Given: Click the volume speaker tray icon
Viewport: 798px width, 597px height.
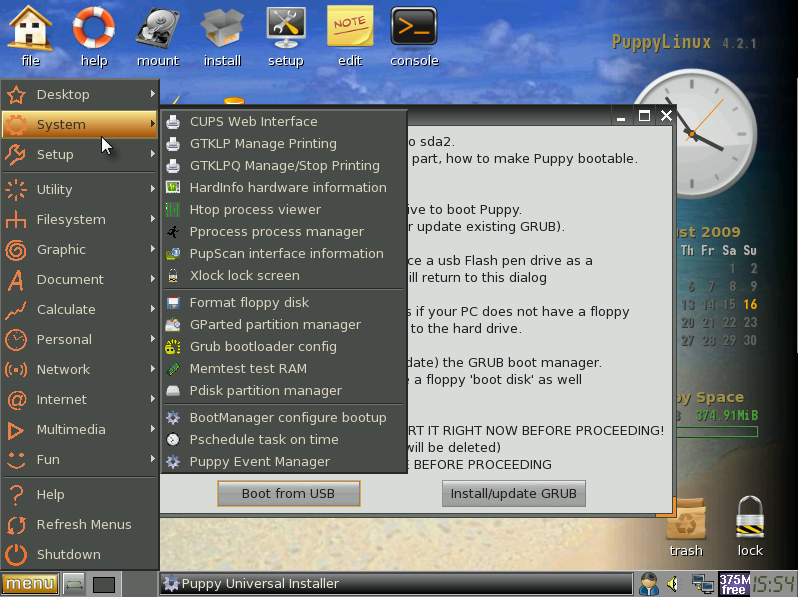Looking at the screenshot, I should point(673,584).
